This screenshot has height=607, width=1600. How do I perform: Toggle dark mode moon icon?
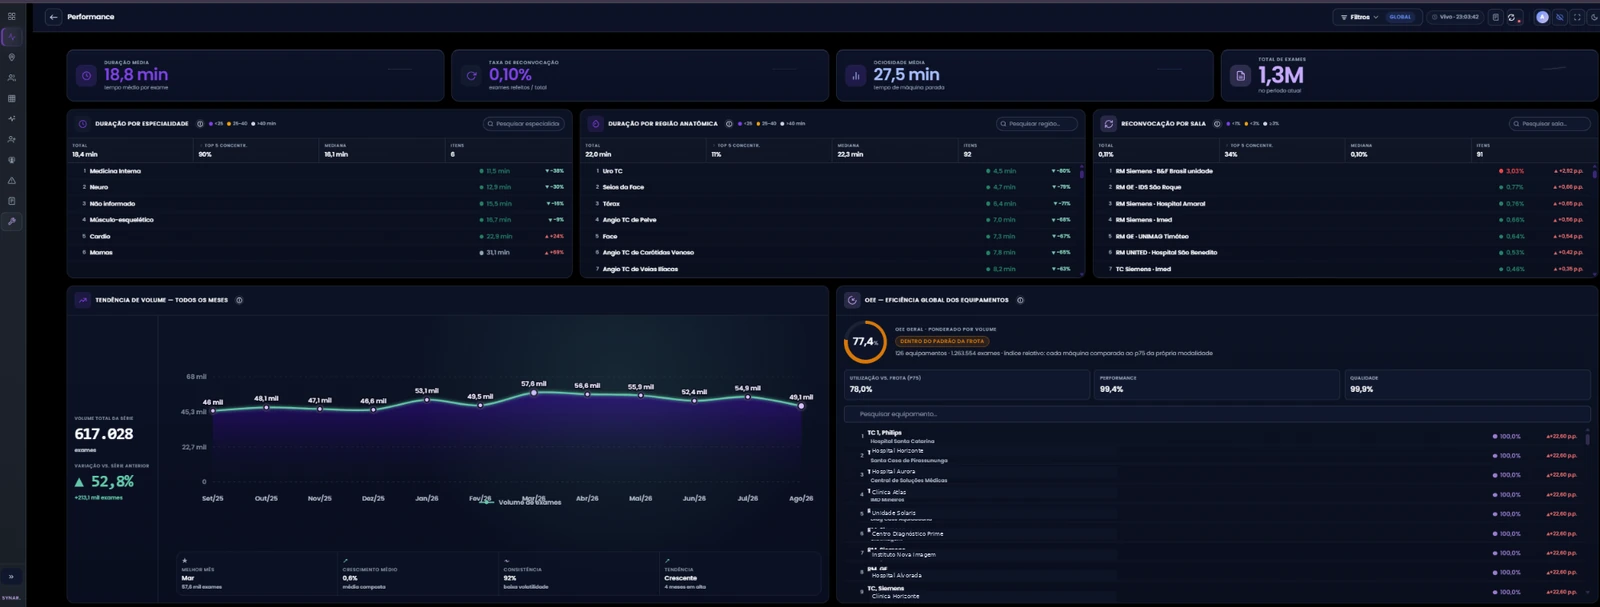(x=1594, y=17)
